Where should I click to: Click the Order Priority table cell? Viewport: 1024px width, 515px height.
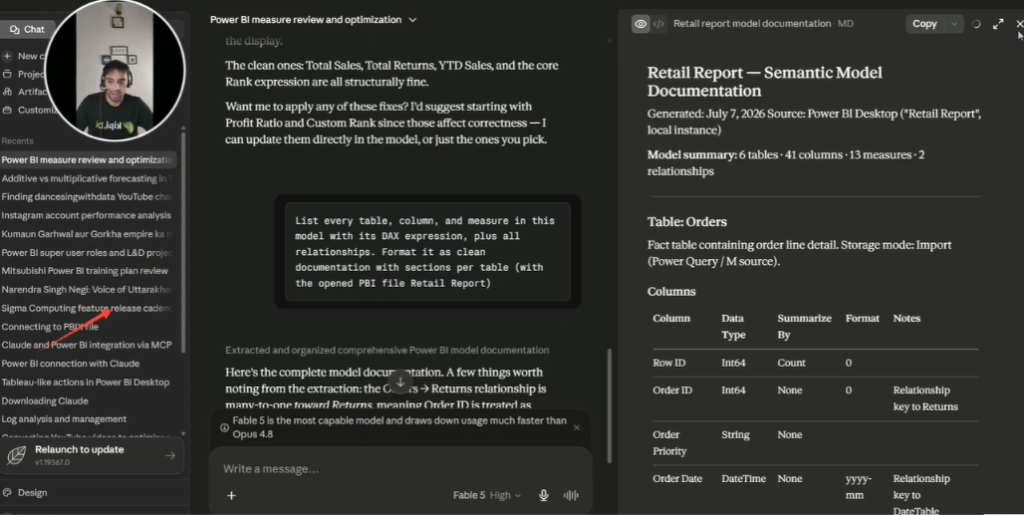click(x=669, y=443)
